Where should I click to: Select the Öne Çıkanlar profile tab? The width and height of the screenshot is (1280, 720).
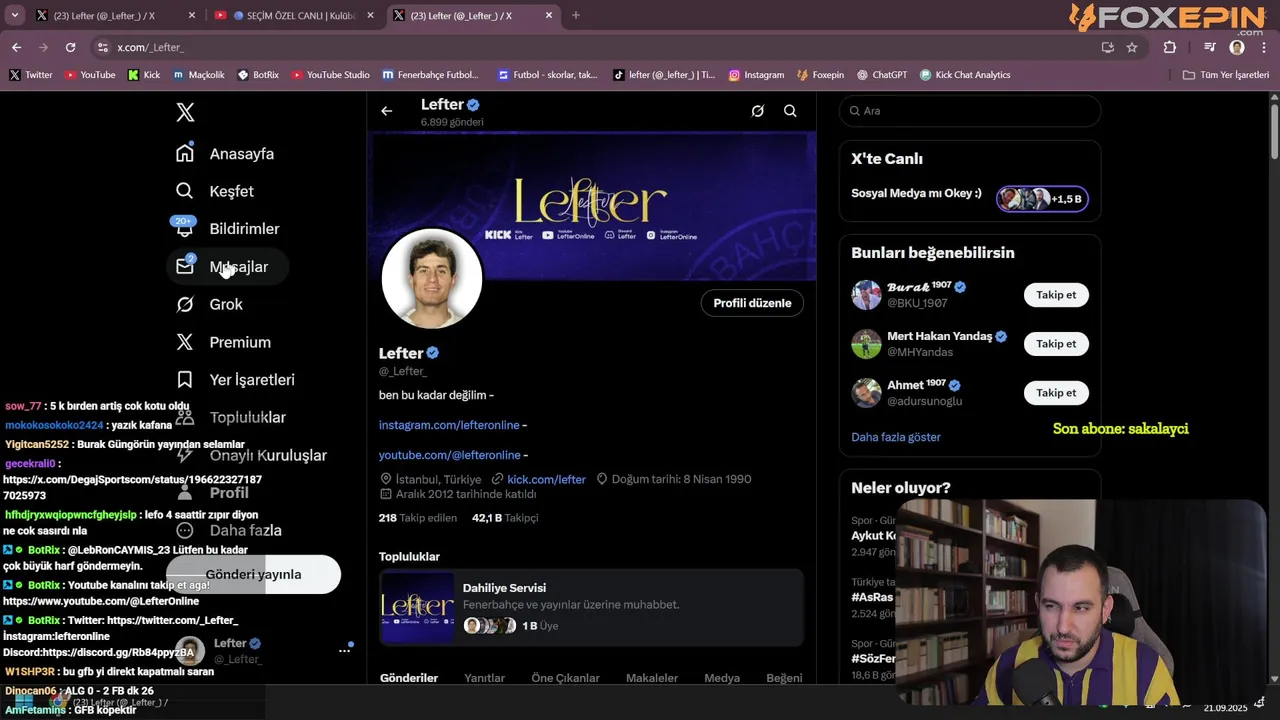pyautogui.click(x=566, y=678)
